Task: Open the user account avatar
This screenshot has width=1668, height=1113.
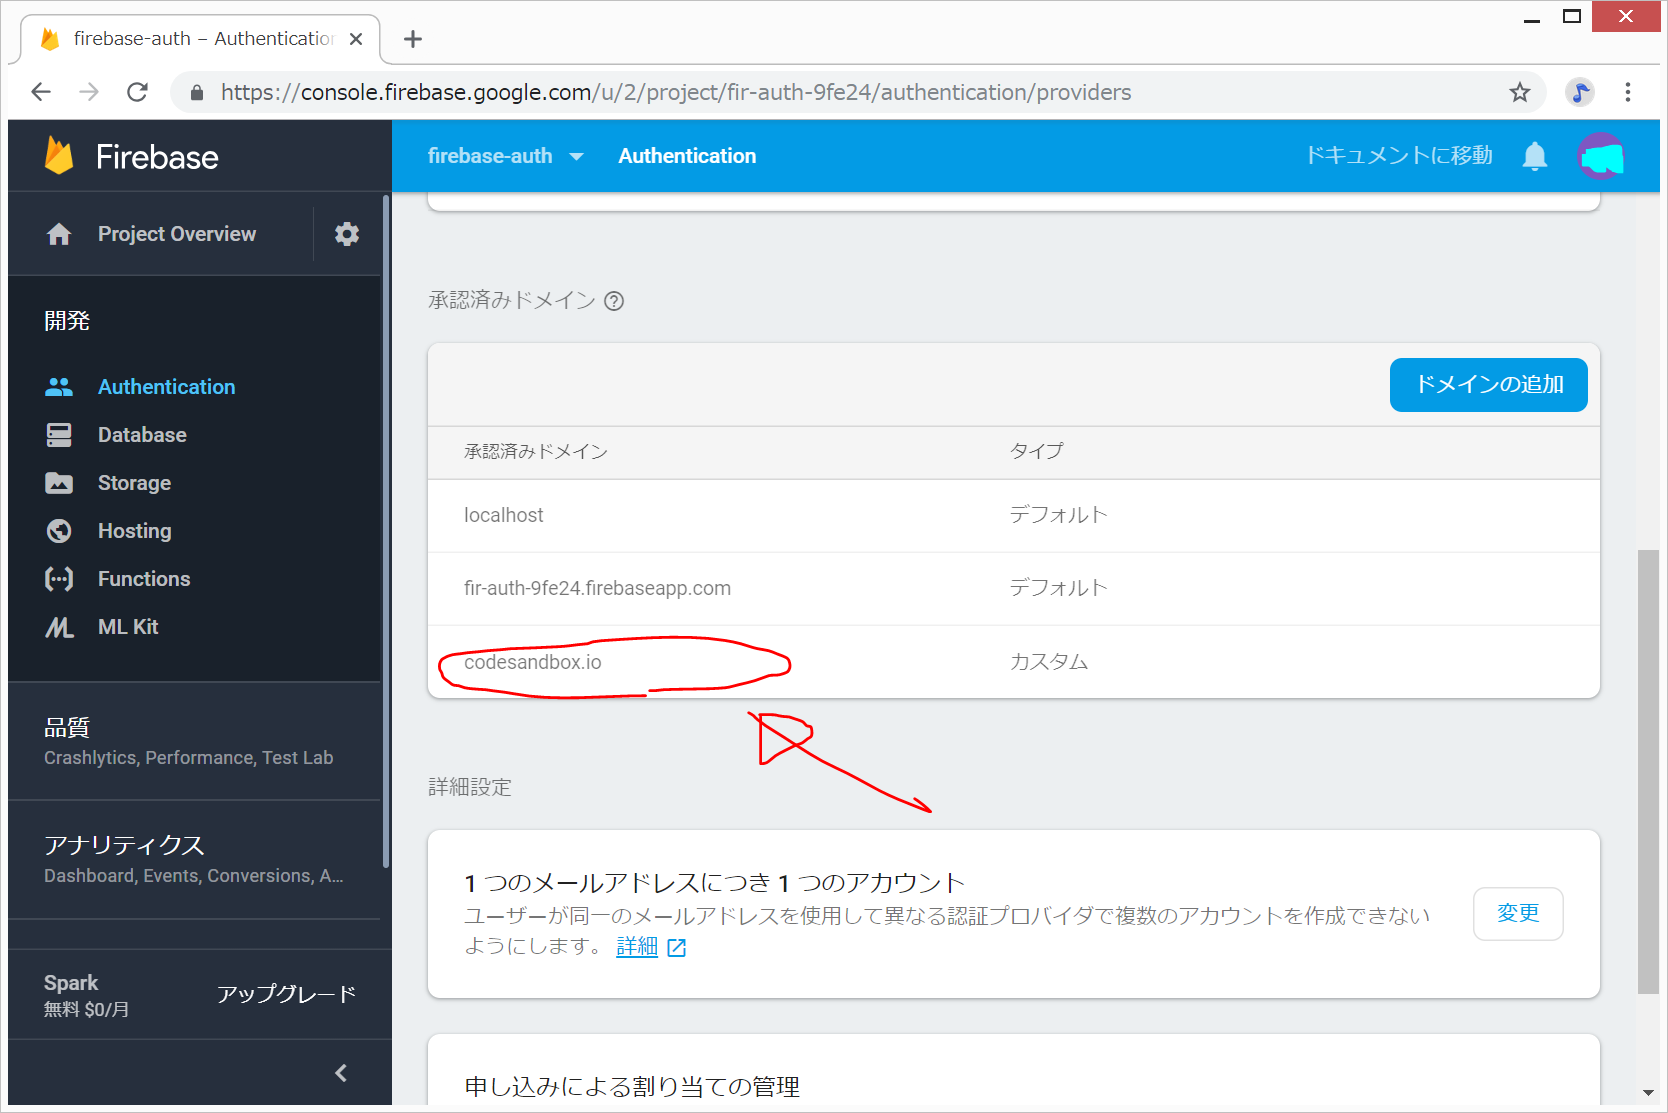Action: pyautogui.click(x=1600, y=156)
